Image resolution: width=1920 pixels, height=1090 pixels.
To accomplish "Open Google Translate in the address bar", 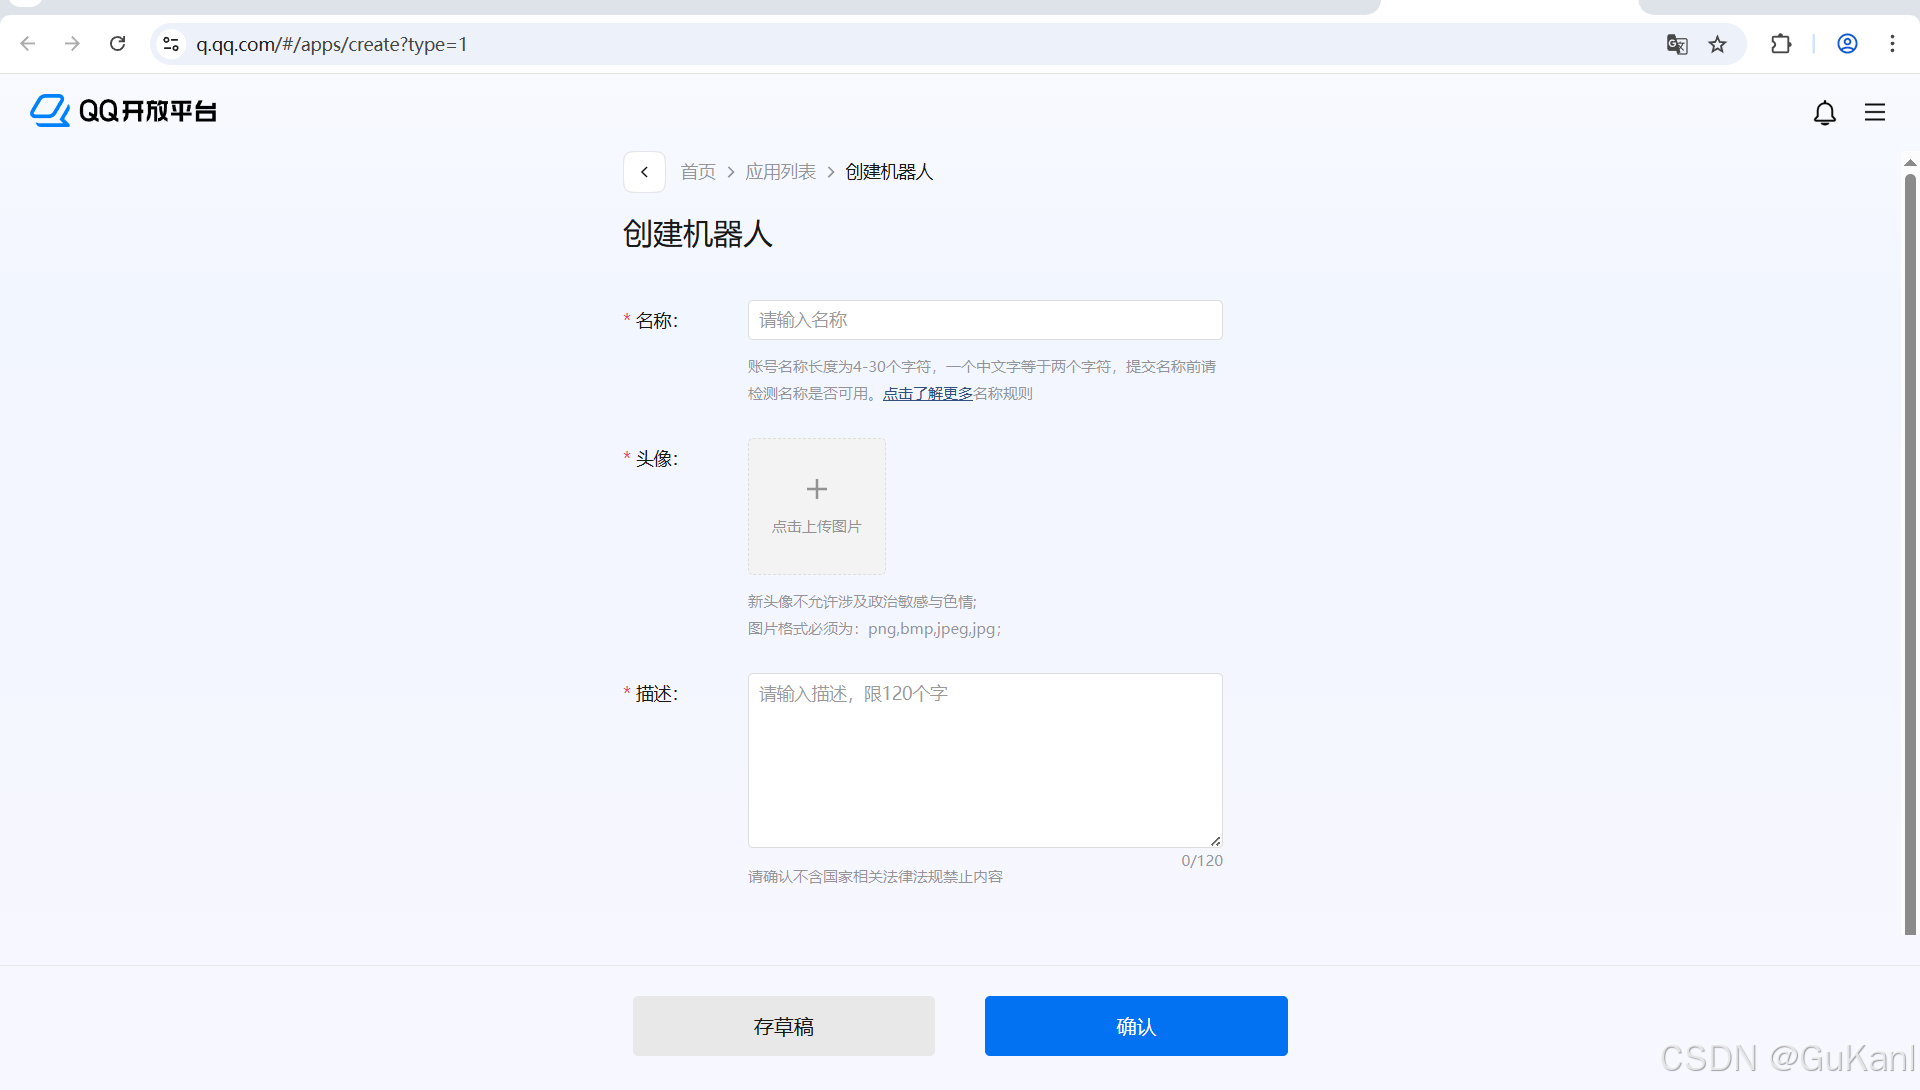I will click(x=1677, y=44).
